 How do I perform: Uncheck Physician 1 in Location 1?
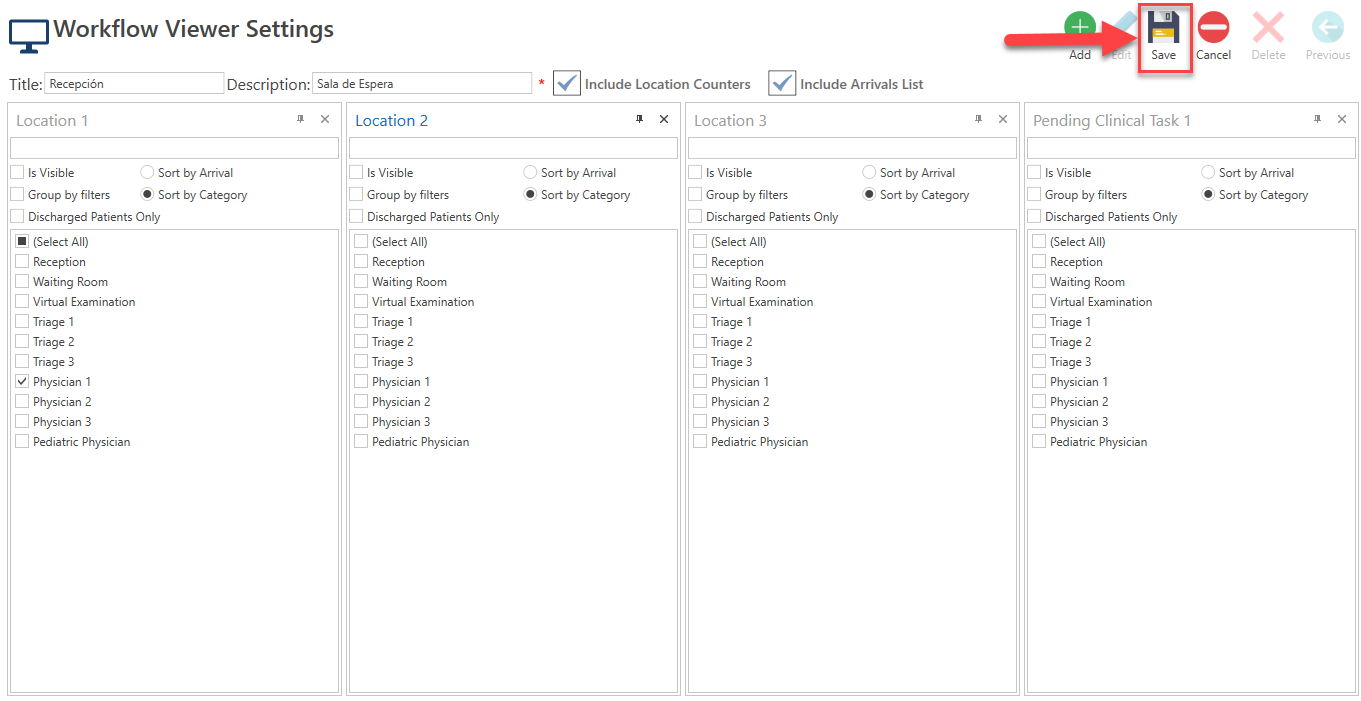point(22,381)
